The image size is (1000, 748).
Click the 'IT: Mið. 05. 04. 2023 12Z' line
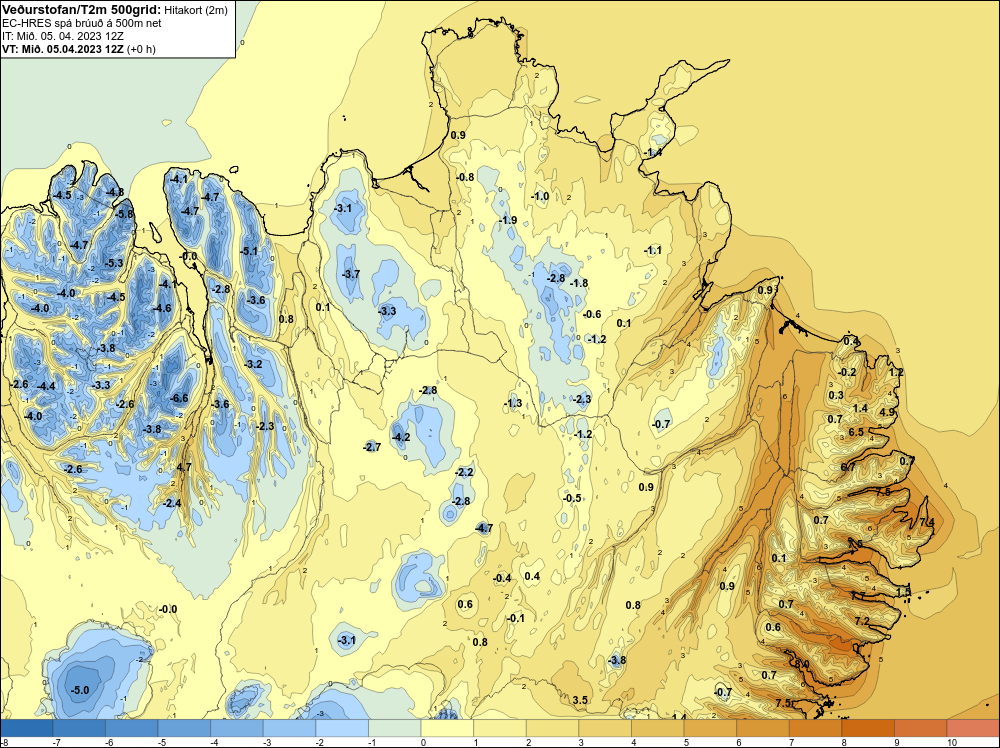point(62,36)
